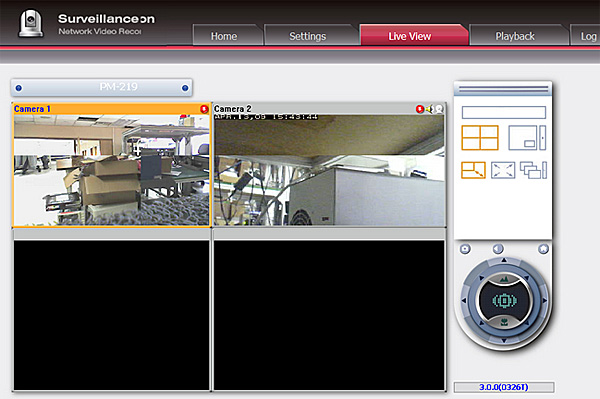Switch to the Settings tab
The width and height of the screenshot is (600, 399).
[308, 36]
